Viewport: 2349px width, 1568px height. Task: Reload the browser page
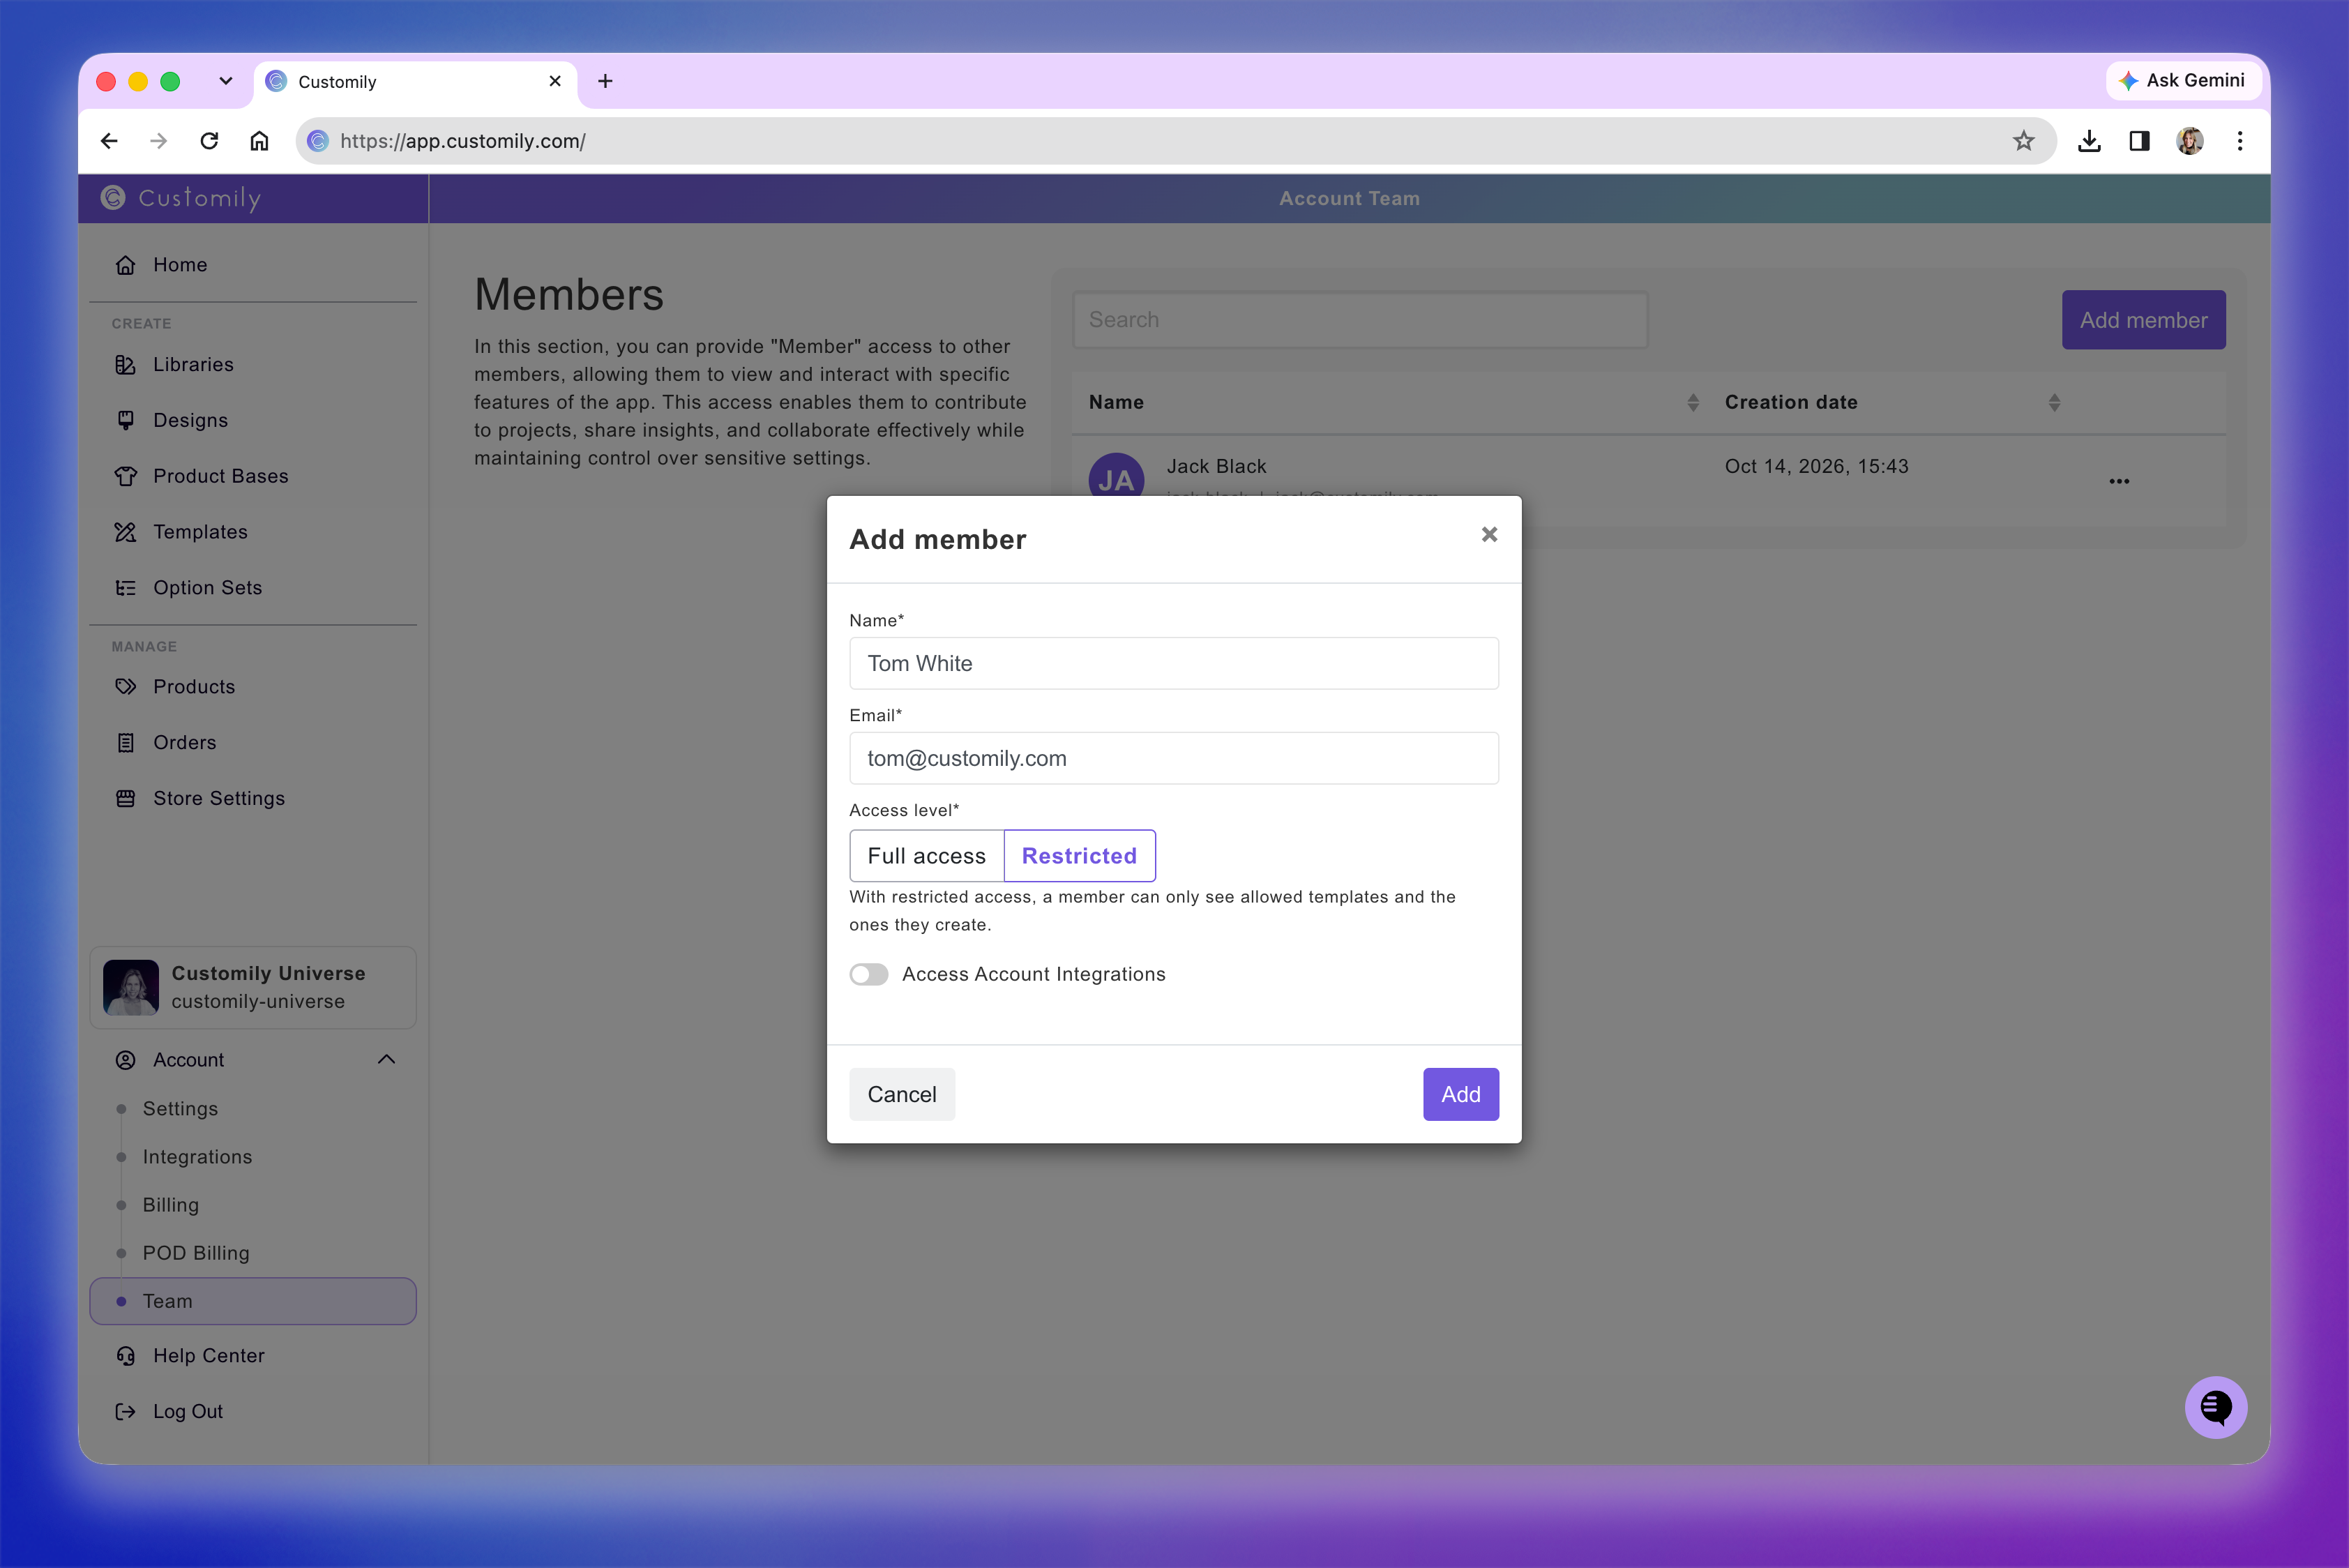click(x=209, y=141)
